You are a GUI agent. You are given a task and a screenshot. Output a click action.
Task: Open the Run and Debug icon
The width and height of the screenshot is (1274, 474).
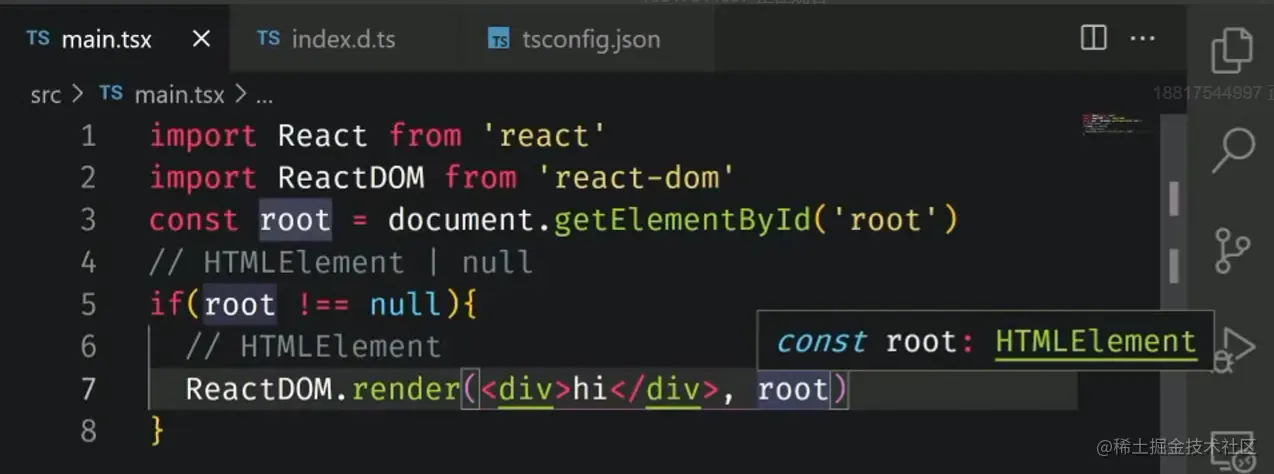point(1235,349)
